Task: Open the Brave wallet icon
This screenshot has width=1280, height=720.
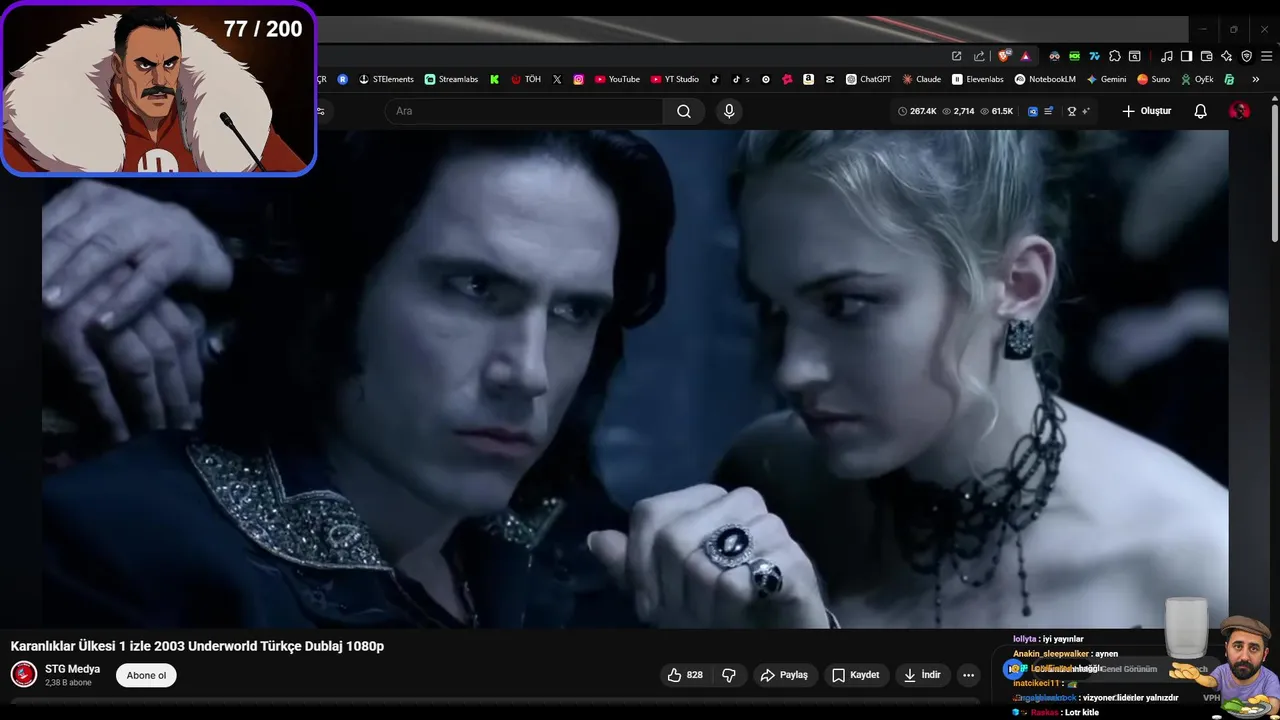Action: pos(1206,56)
